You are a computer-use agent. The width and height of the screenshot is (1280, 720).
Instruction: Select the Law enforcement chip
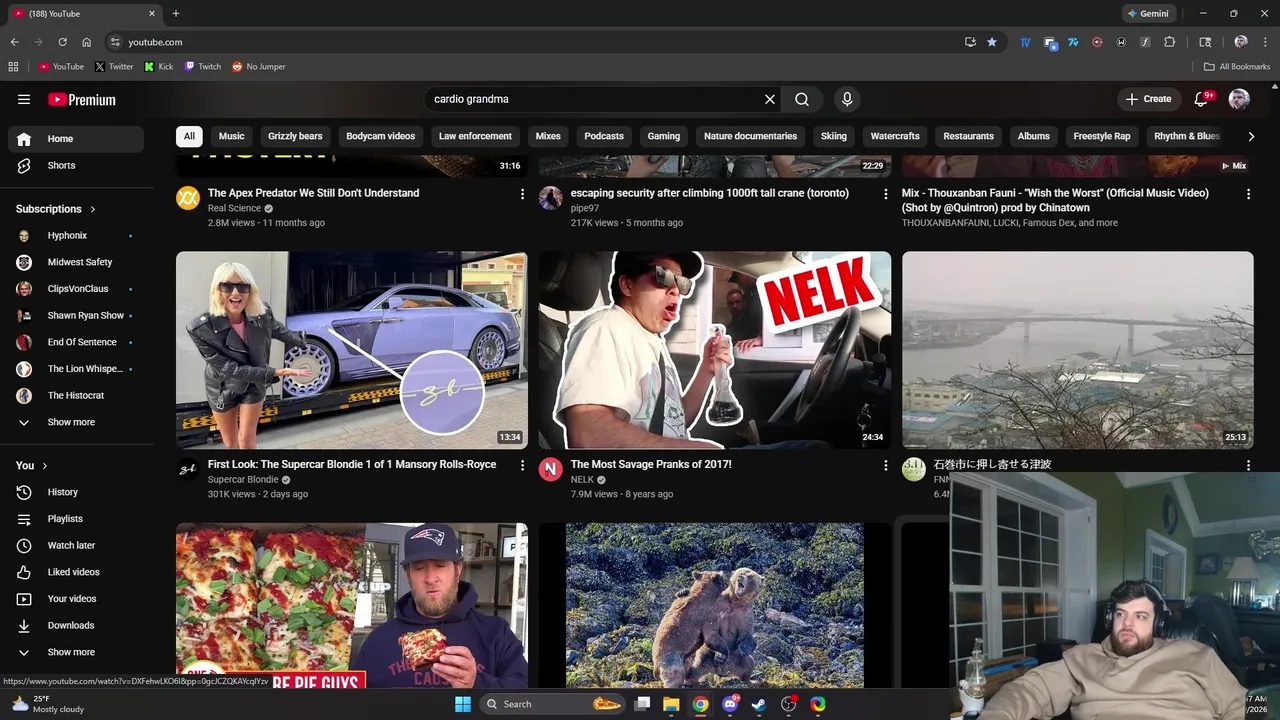point(475,136)
